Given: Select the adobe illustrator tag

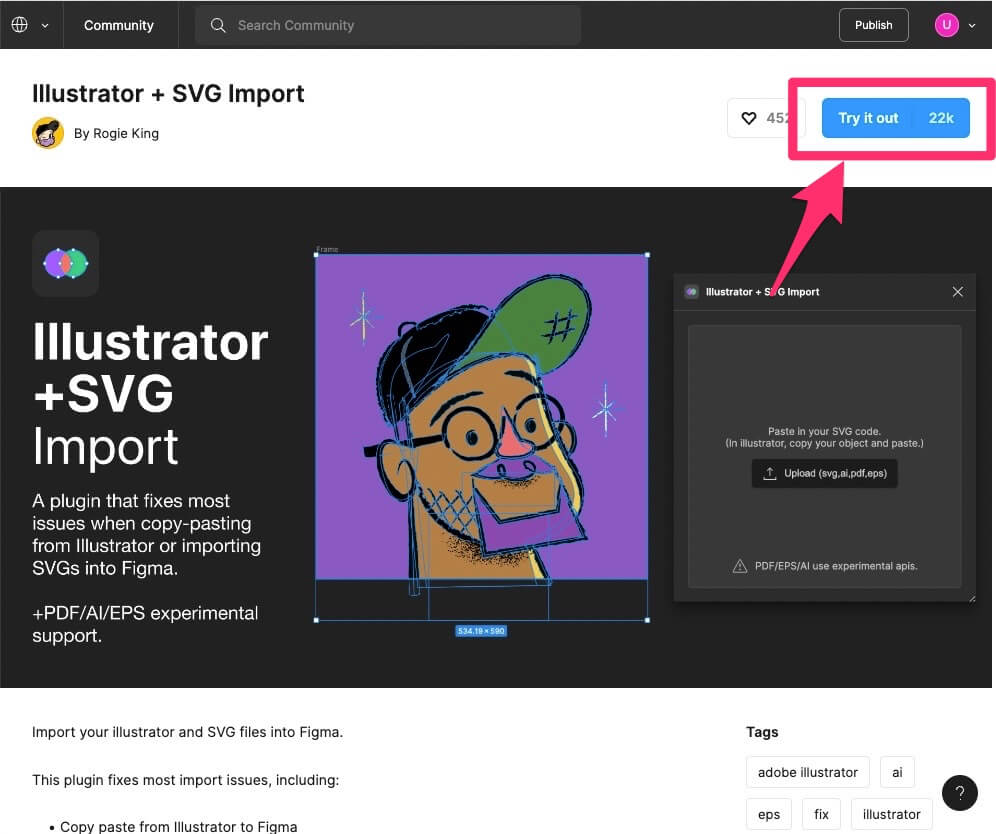Looking at the screenshot, I should (x=808, y=772).
